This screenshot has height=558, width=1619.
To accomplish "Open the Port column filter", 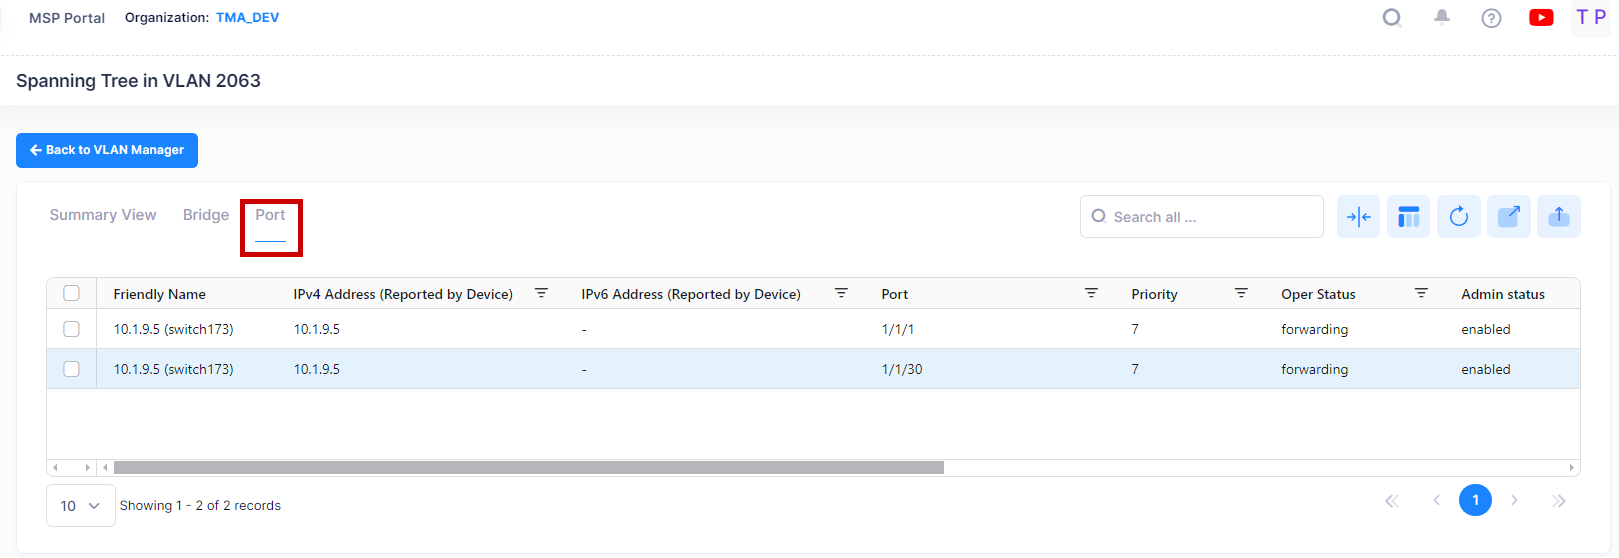I will [1091, 293].
